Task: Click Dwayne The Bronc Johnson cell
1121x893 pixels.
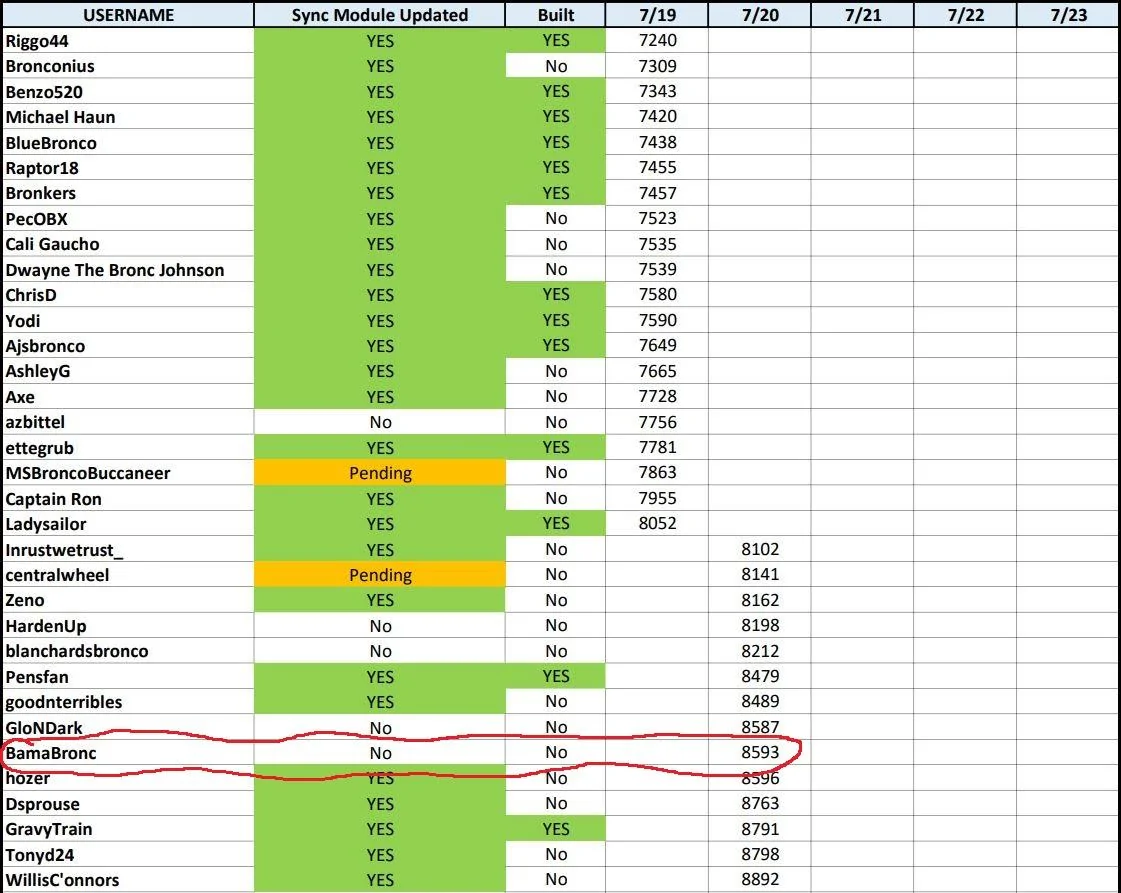Action: [x=128, y=270]
